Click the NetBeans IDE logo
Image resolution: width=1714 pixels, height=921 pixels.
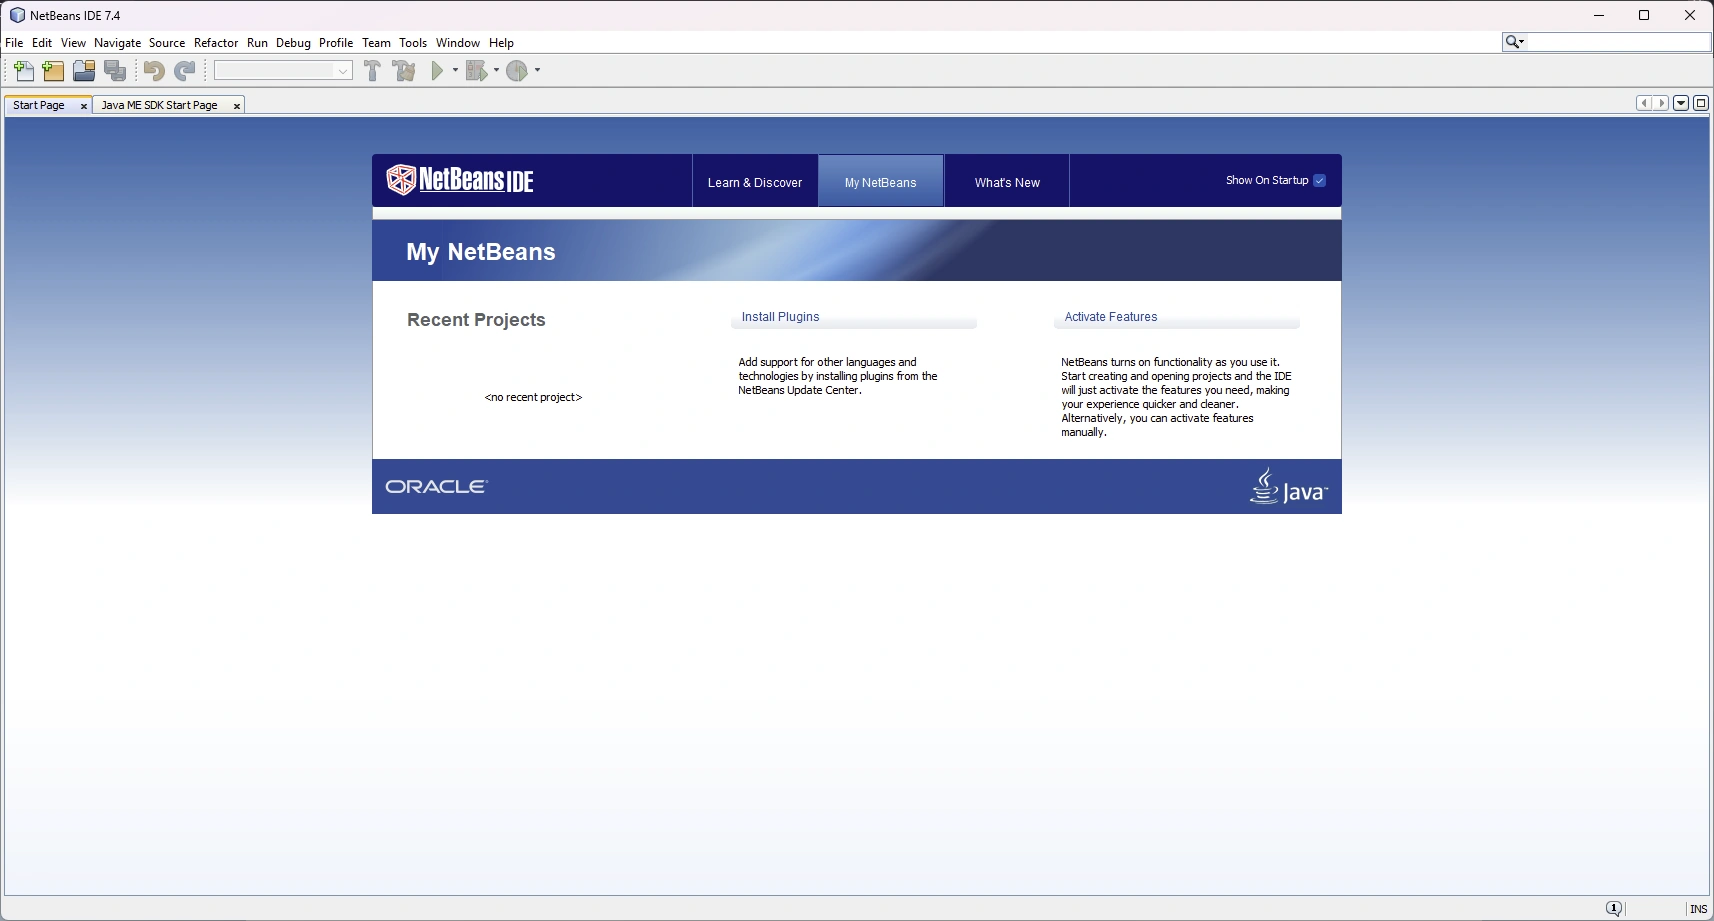[460, 180]
